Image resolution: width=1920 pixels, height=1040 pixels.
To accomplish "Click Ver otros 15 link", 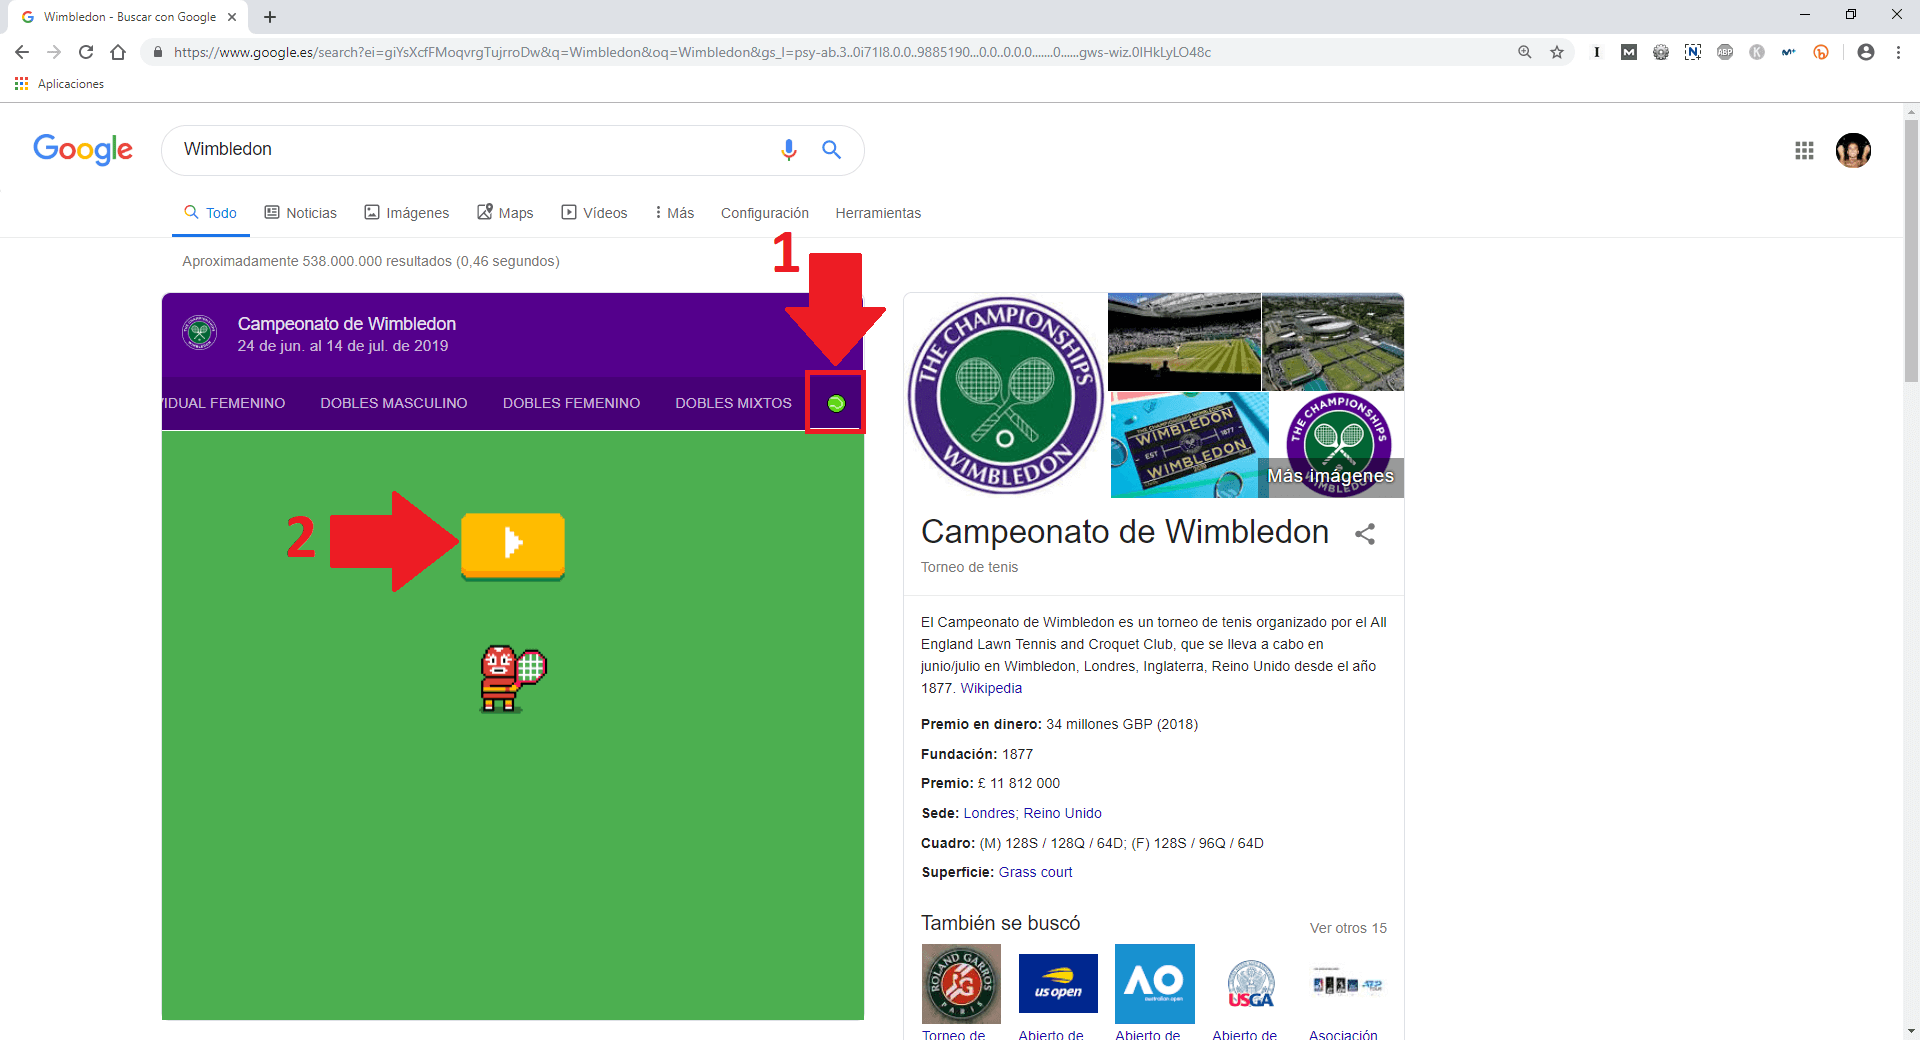I will tap(1348, 928).
